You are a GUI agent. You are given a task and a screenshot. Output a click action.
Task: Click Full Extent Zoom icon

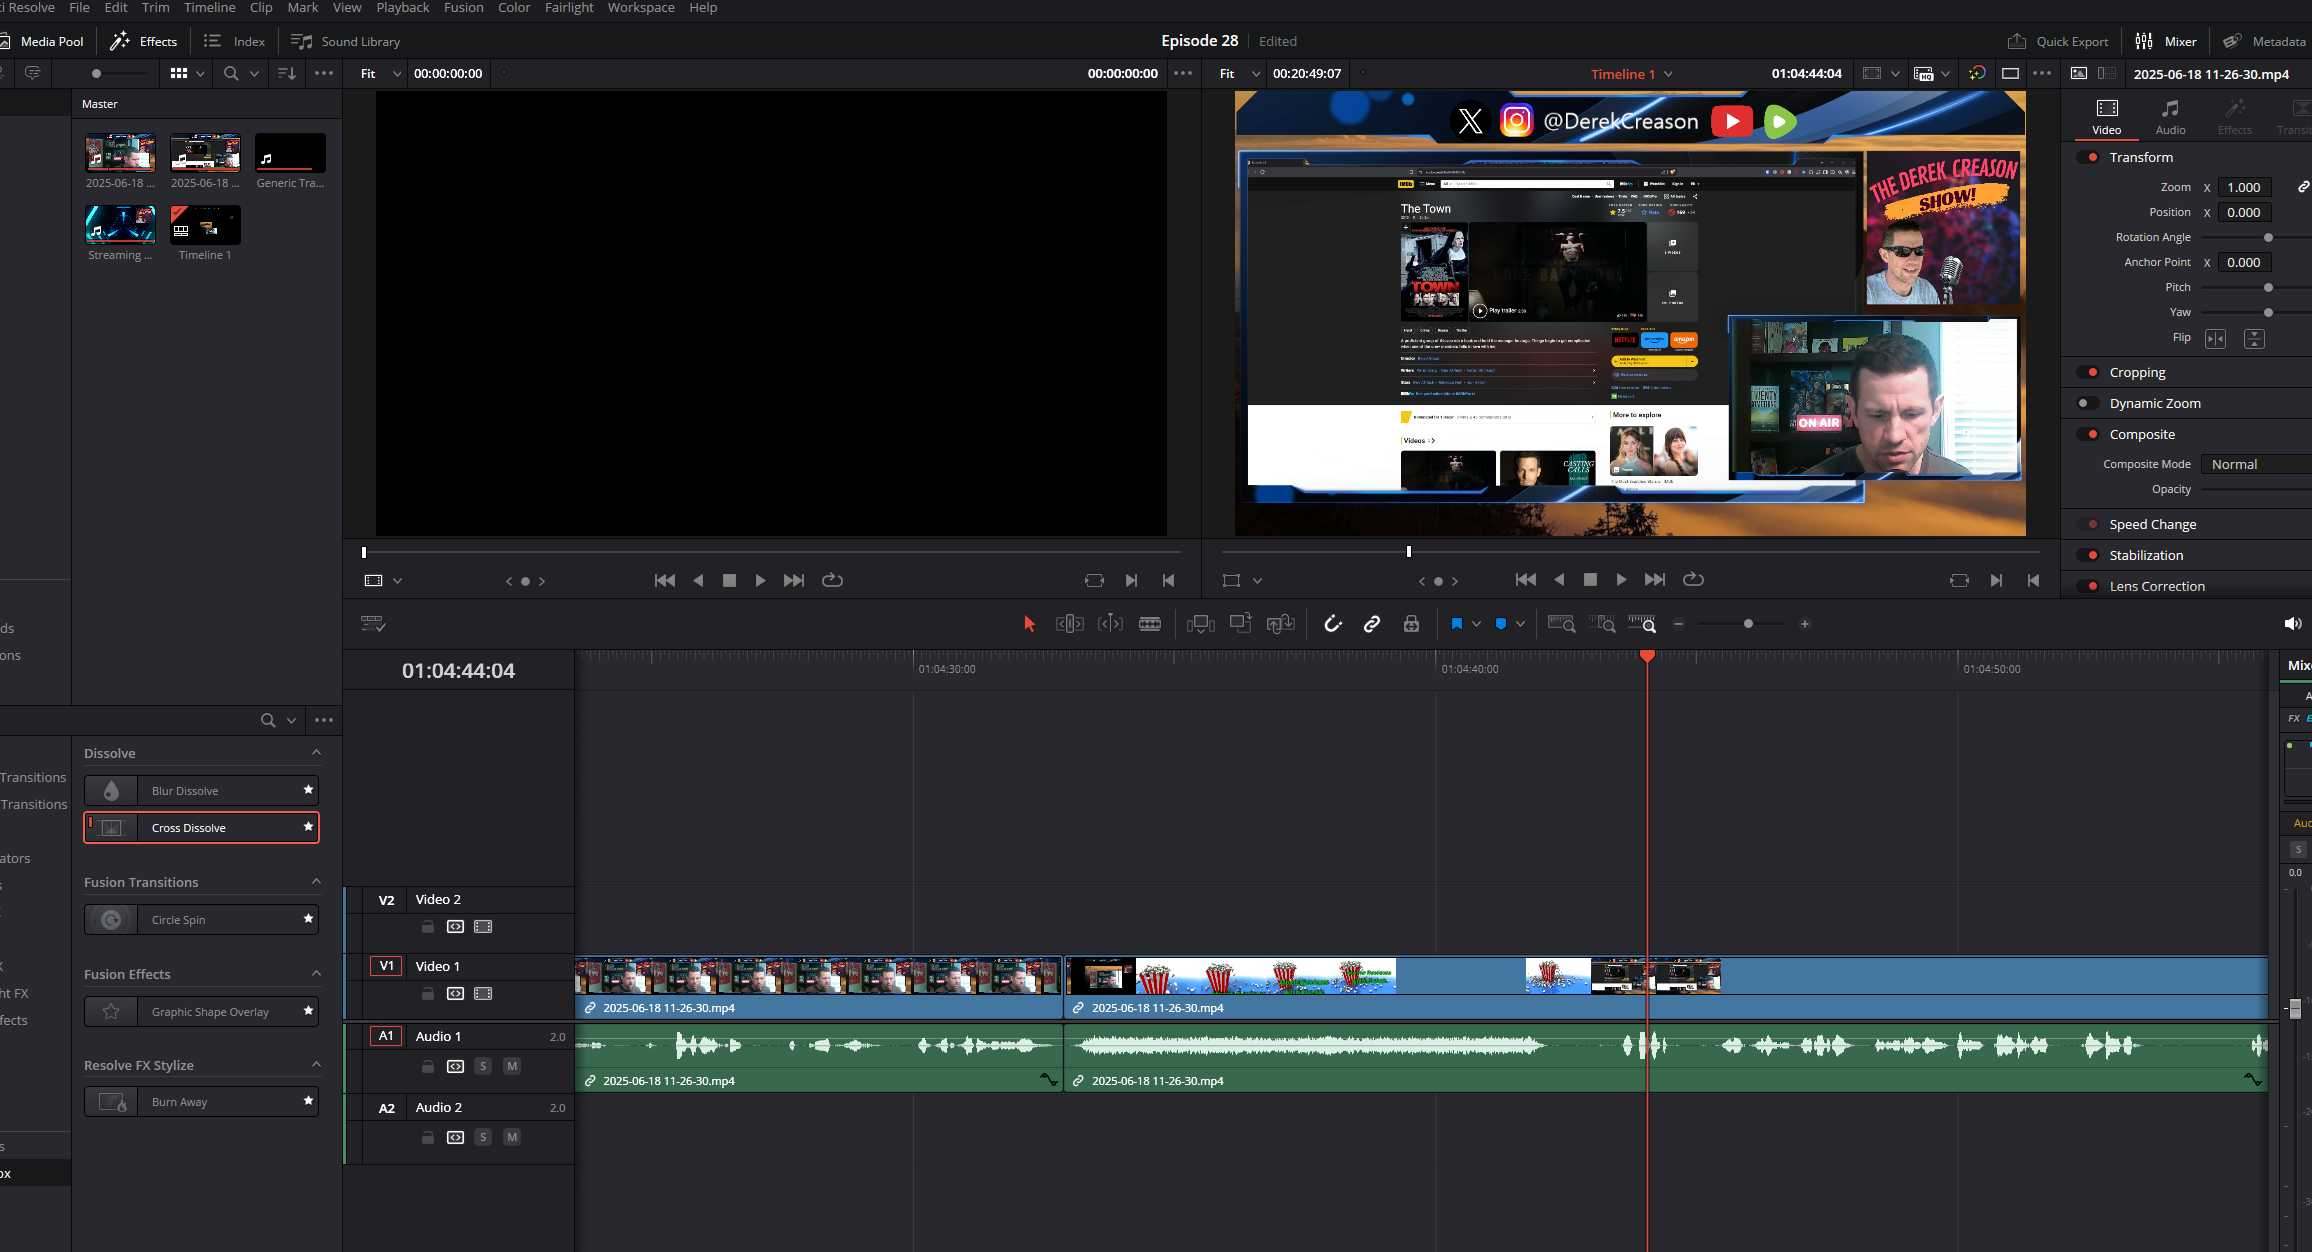point(1561,624)
